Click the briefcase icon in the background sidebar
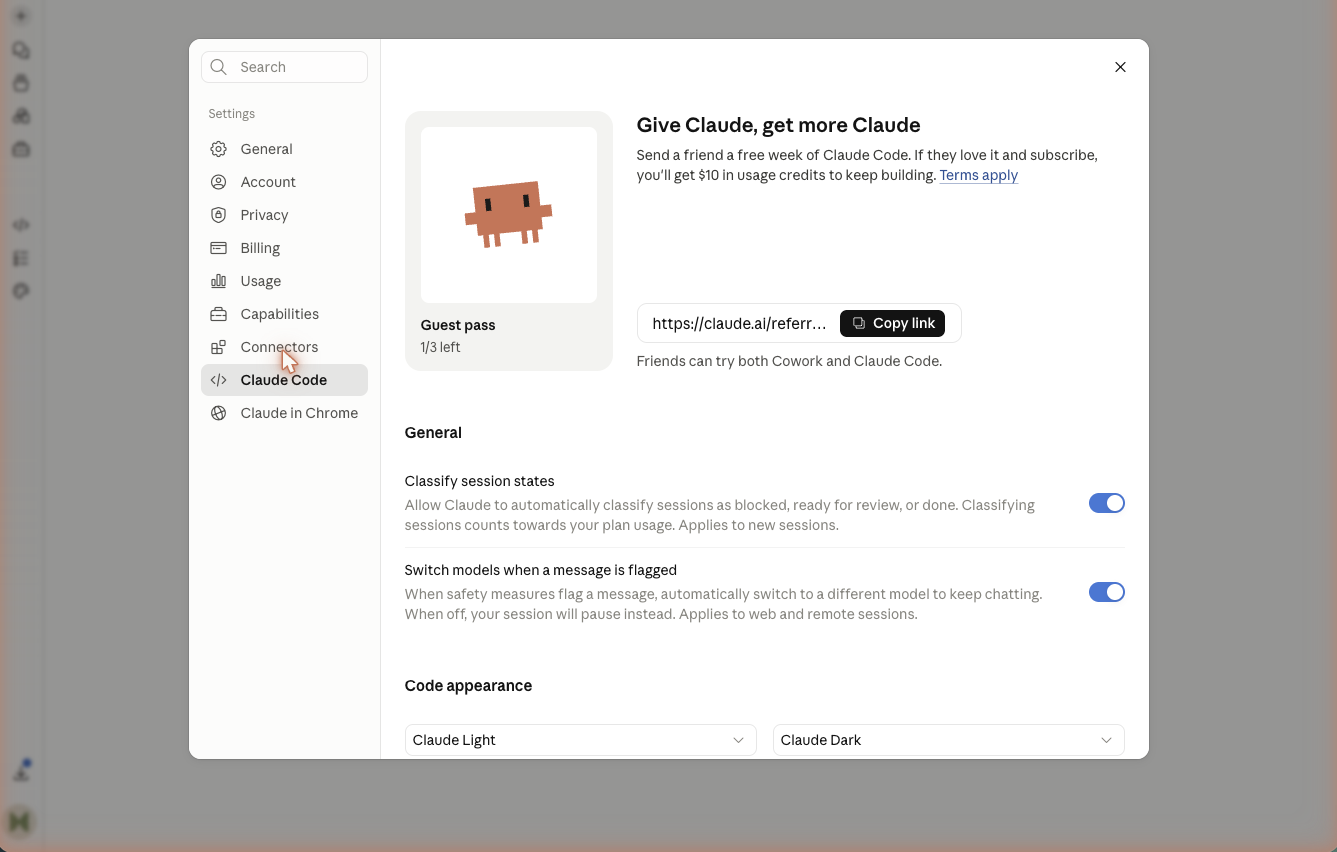1337x852 pixels. click(21, 149)
